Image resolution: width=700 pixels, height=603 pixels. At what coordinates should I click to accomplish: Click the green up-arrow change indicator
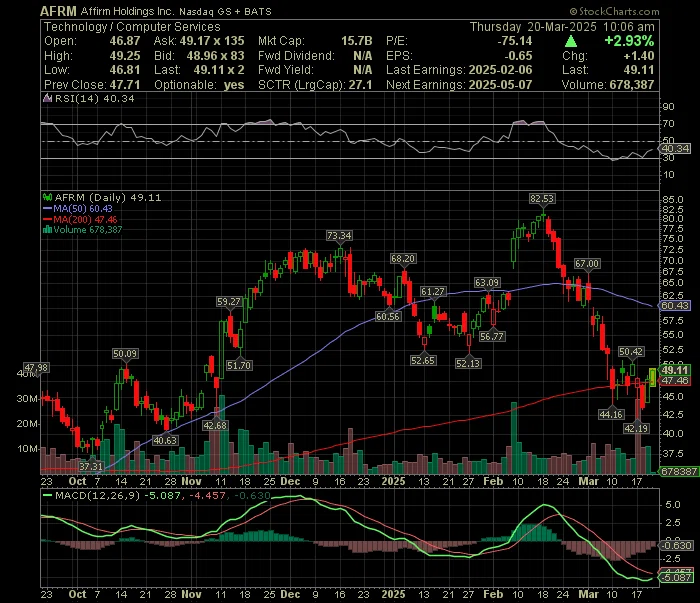[571, 42]
